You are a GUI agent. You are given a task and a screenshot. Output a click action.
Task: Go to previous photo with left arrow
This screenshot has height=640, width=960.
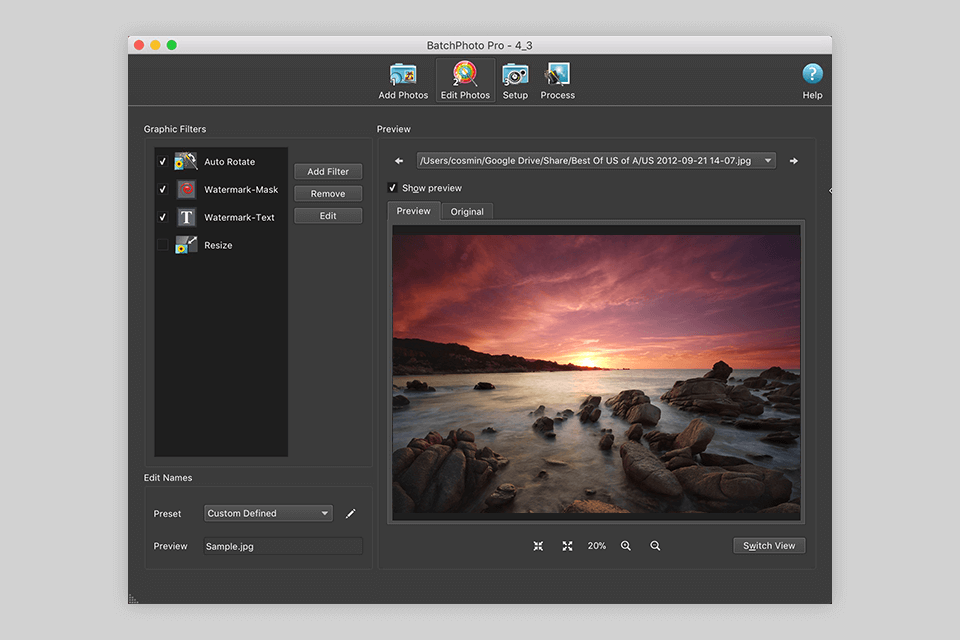pos(399,161)
